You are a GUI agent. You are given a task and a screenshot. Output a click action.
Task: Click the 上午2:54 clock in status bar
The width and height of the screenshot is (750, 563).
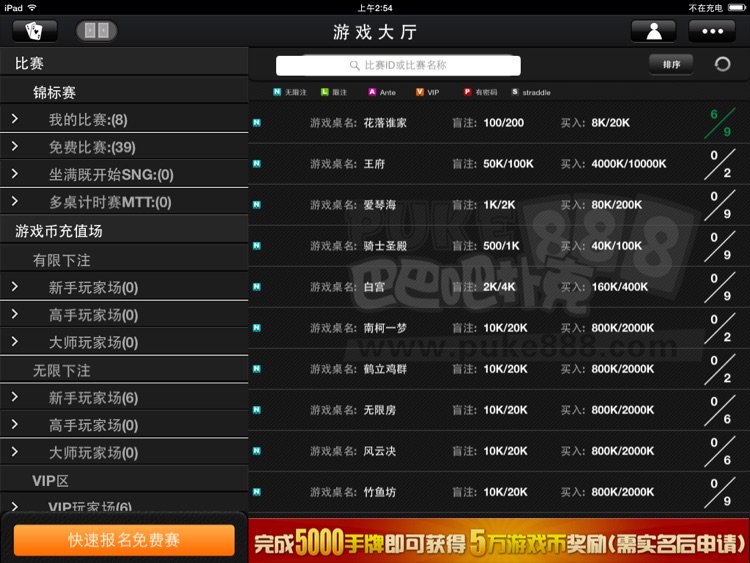pos(375,8)
